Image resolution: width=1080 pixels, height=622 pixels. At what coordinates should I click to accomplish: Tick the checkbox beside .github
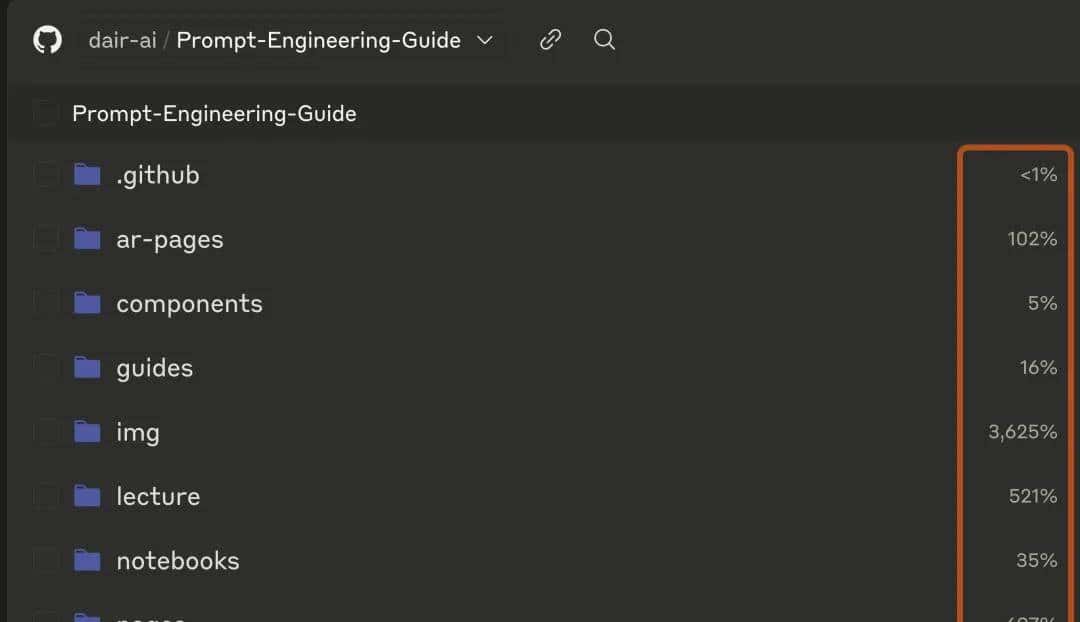pyautogui.click(x=46, y=175)
